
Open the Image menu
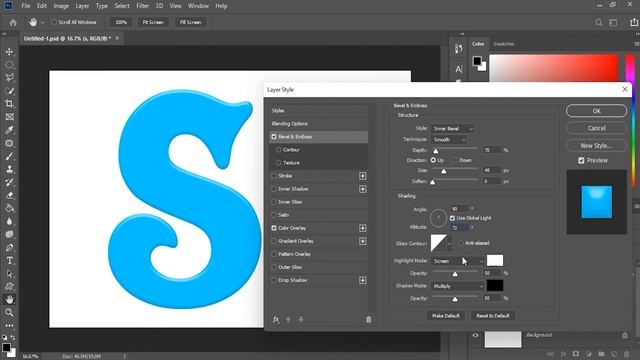pos(61,6)
